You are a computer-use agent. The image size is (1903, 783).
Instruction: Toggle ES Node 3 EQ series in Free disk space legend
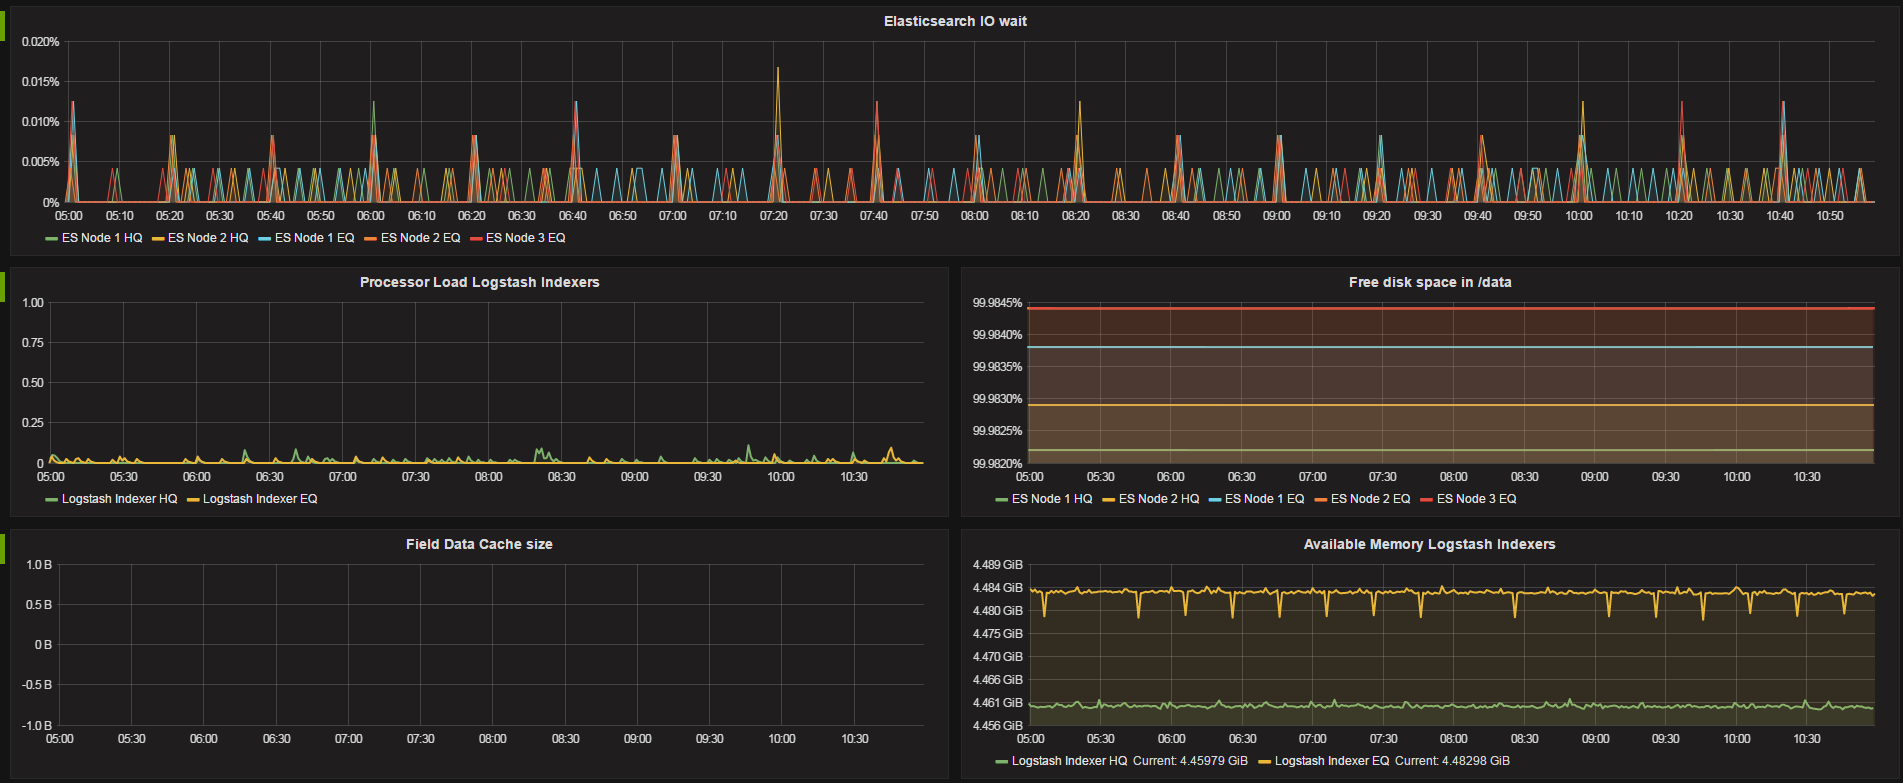(x=1477, y=499)
